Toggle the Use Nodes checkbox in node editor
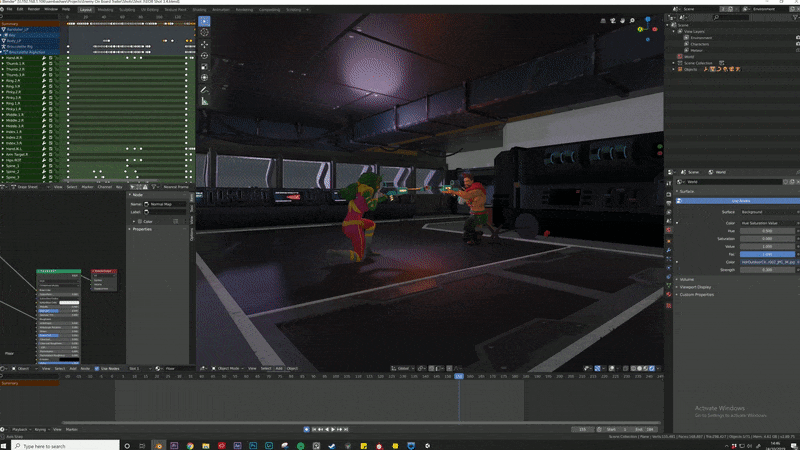This screenshot has height=450, width=800. click(96, 368)
